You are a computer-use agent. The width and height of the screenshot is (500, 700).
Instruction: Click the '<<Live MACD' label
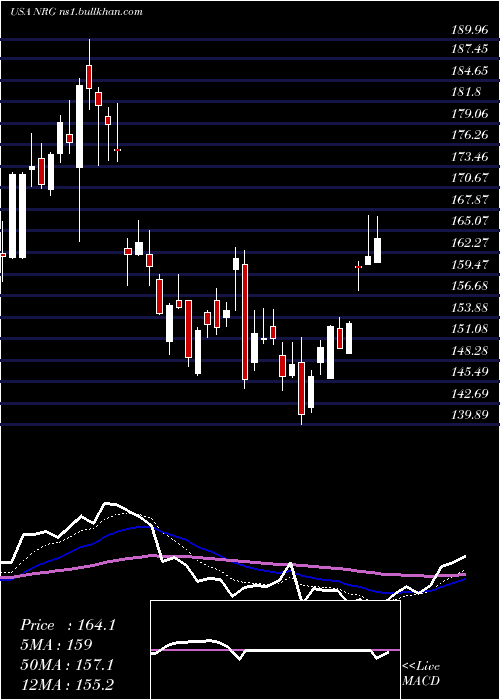[x=421, y=674]
